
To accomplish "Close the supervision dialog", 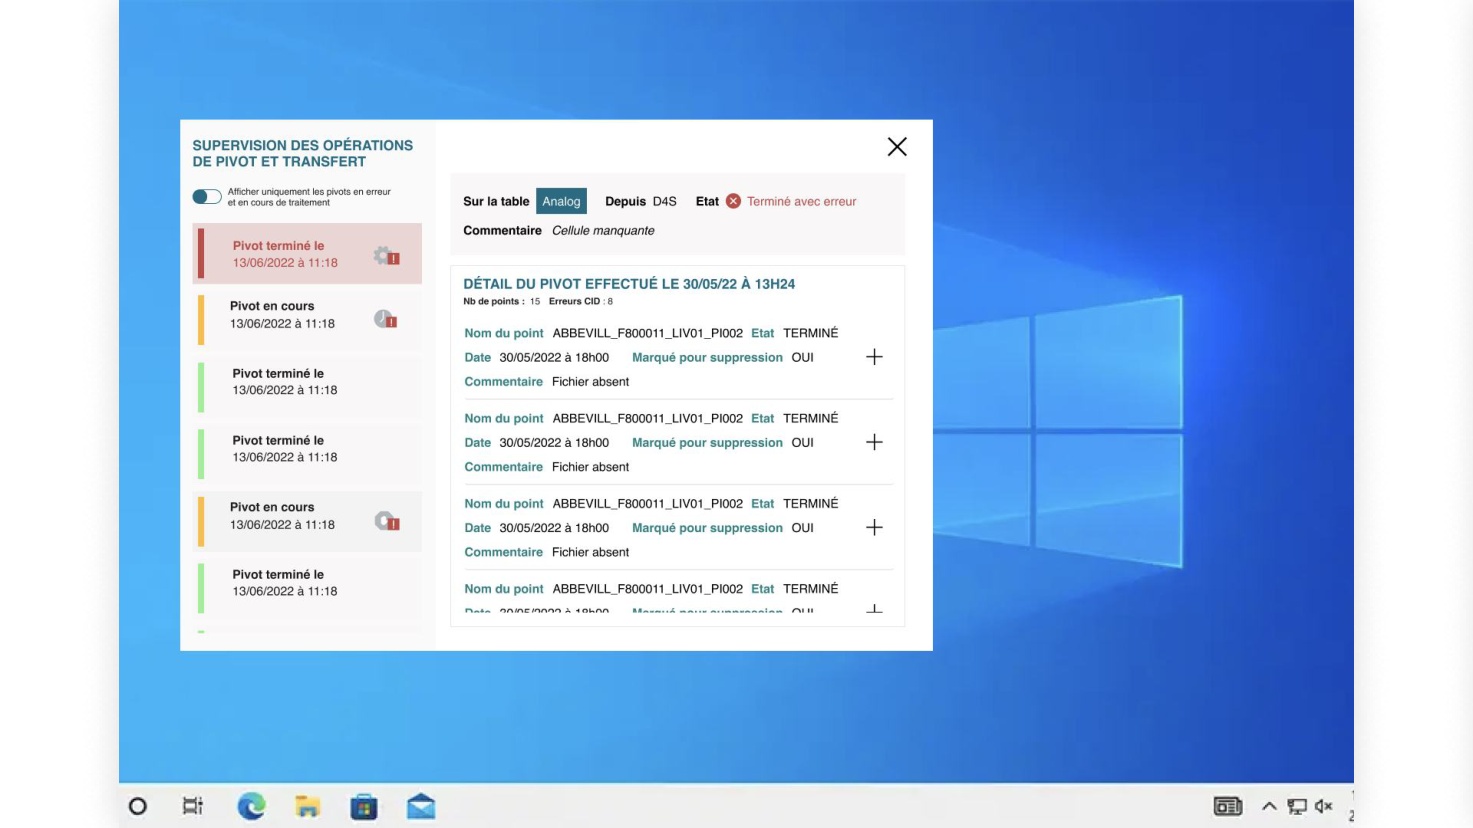I will (897, 147).
